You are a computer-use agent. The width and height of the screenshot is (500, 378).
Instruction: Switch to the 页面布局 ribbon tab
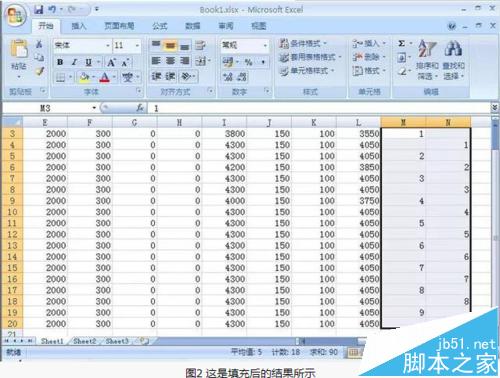(x=119, y=26)
